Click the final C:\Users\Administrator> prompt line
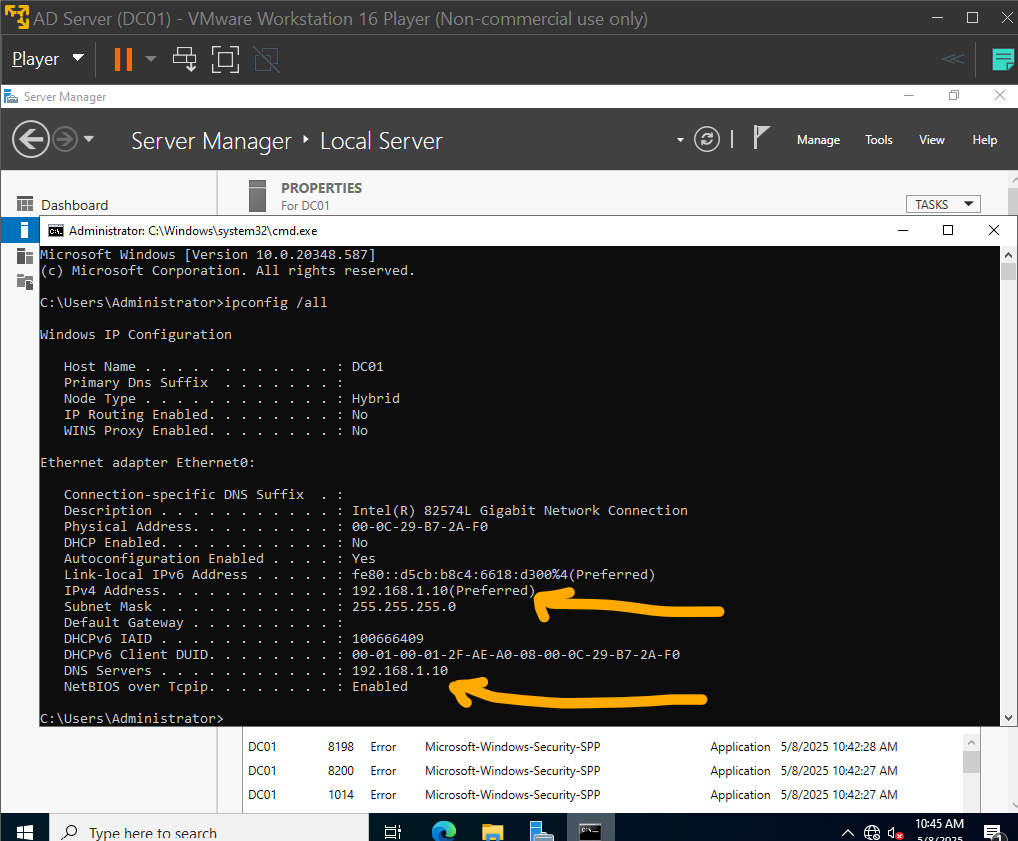1018x841 pixels. [132, 718]
